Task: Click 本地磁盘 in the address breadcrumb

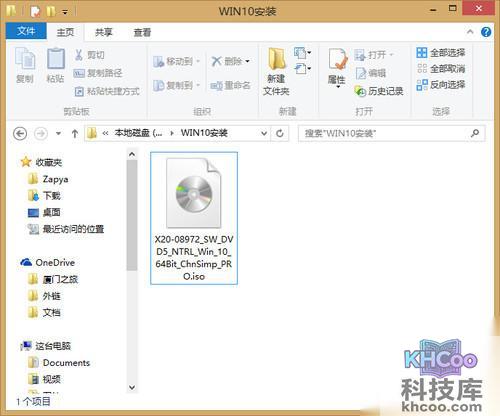Action: click(x=138, y=133)
